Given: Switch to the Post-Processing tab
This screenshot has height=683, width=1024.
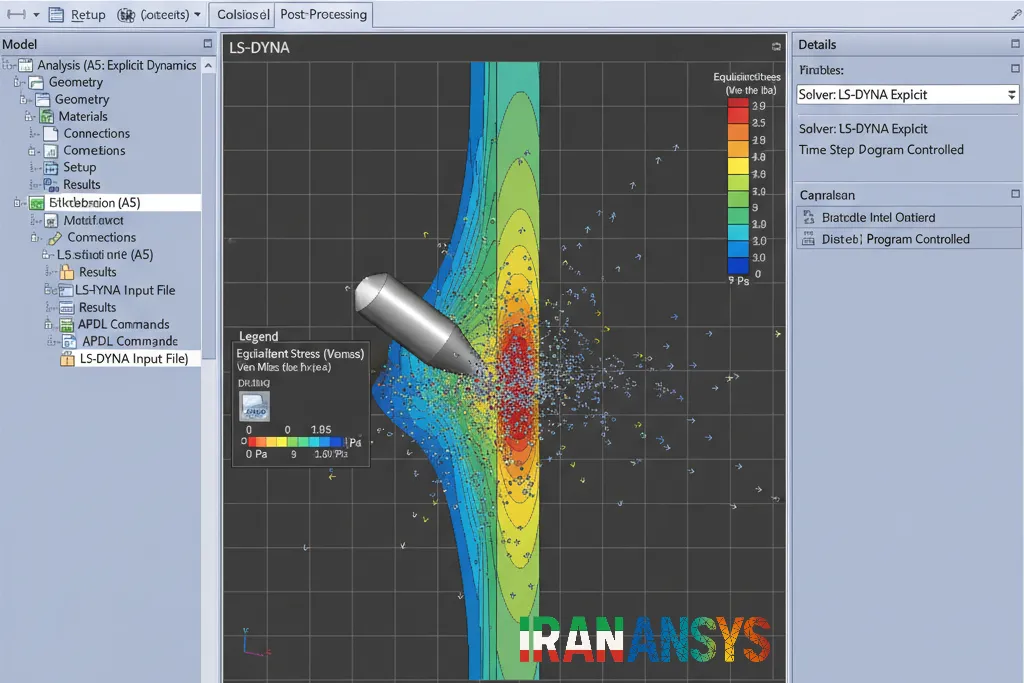Looking at the screenshot, I should click(324, 14).
